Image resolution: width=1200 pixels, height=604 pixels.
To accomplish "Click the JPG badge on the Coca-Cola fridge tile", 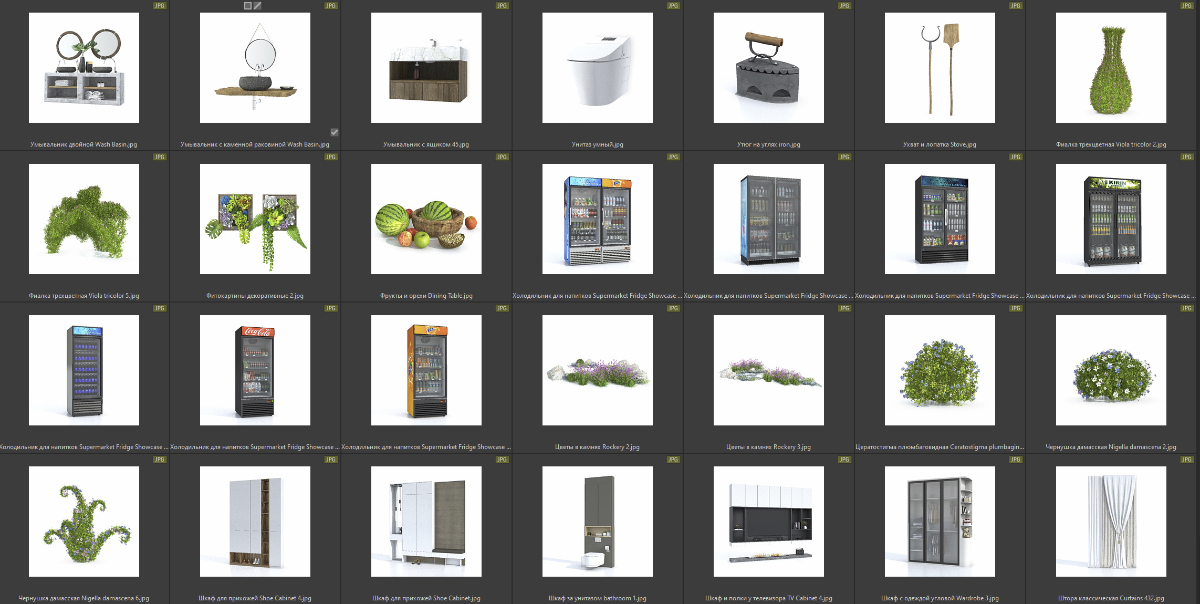I will point(331,308).
